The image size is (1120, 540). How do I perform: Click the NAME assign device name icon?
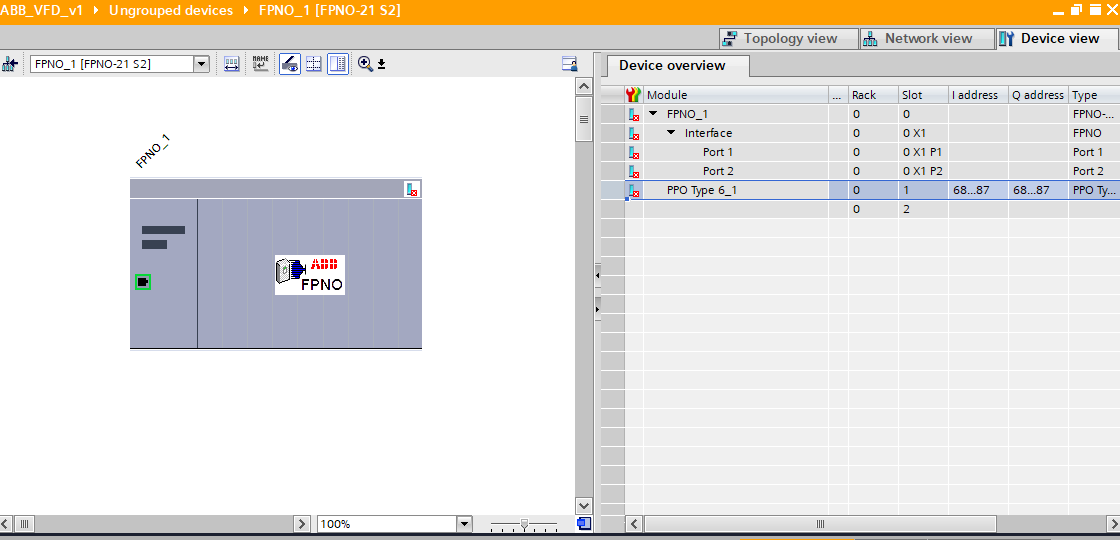click(x=261, y=64)
